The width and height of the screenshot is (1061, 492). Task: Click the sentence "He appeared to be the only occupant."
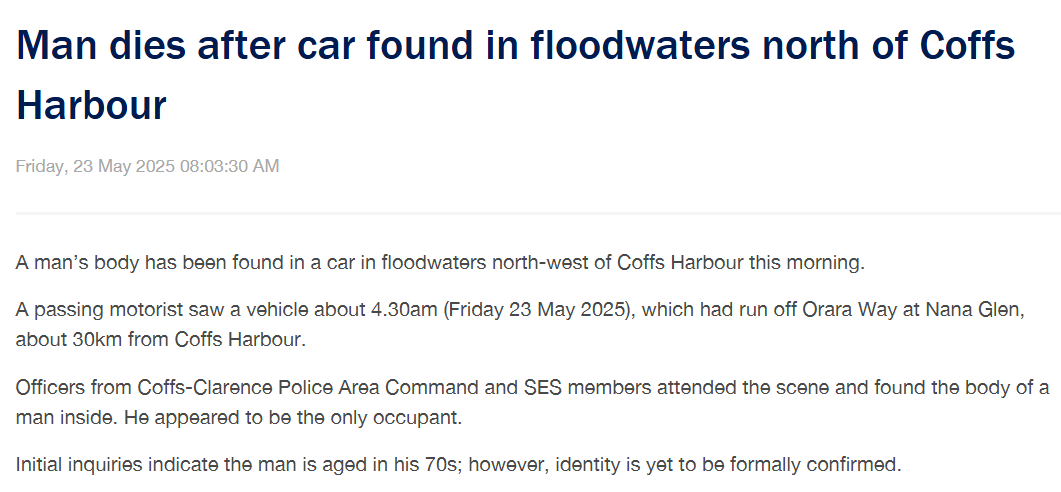click(293, 417)
